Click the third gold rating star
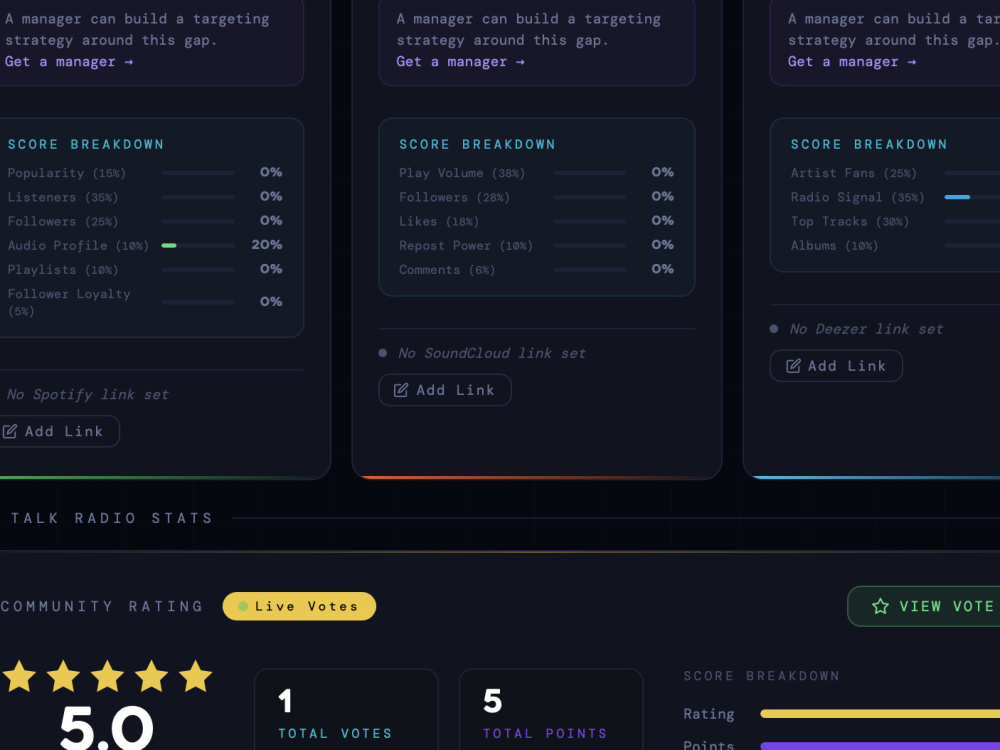The width and height of the screenshot is (1000, 750). pyautogui.click(x=107, y=677)
